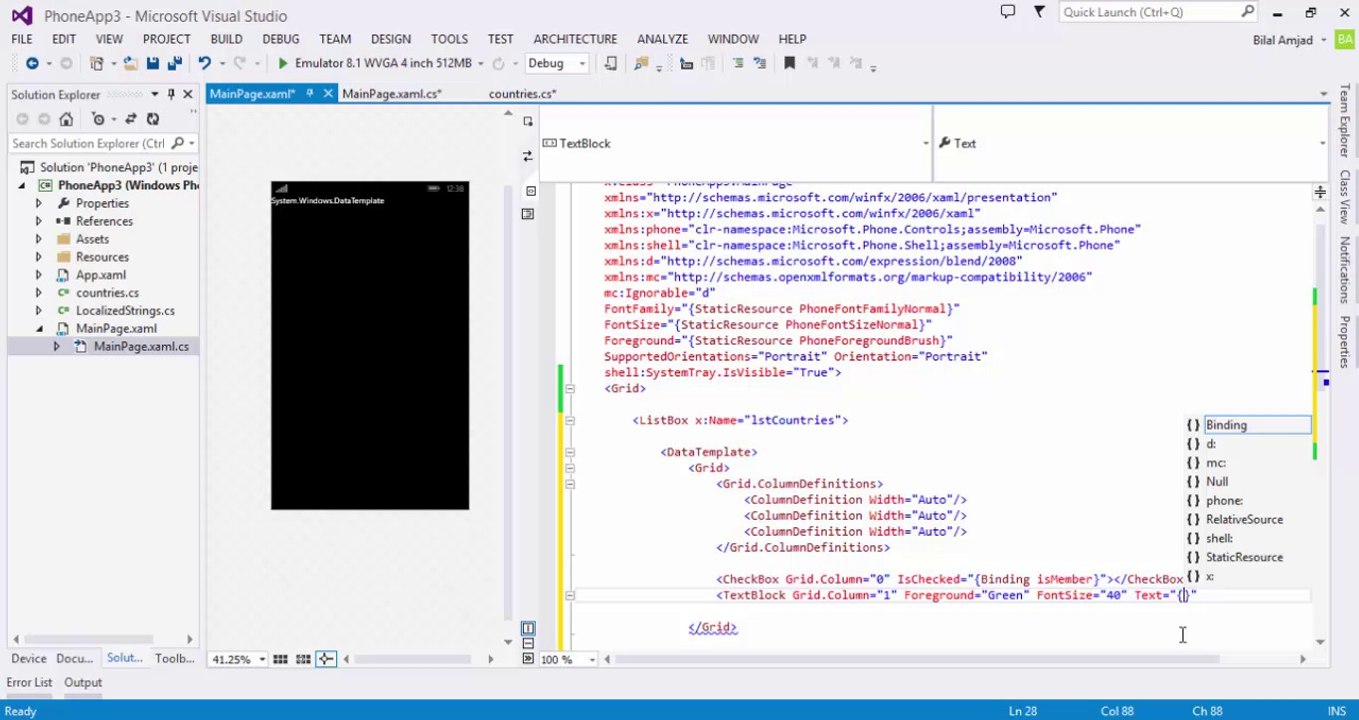Click the pop-out designer icon above swap panes

527,121
